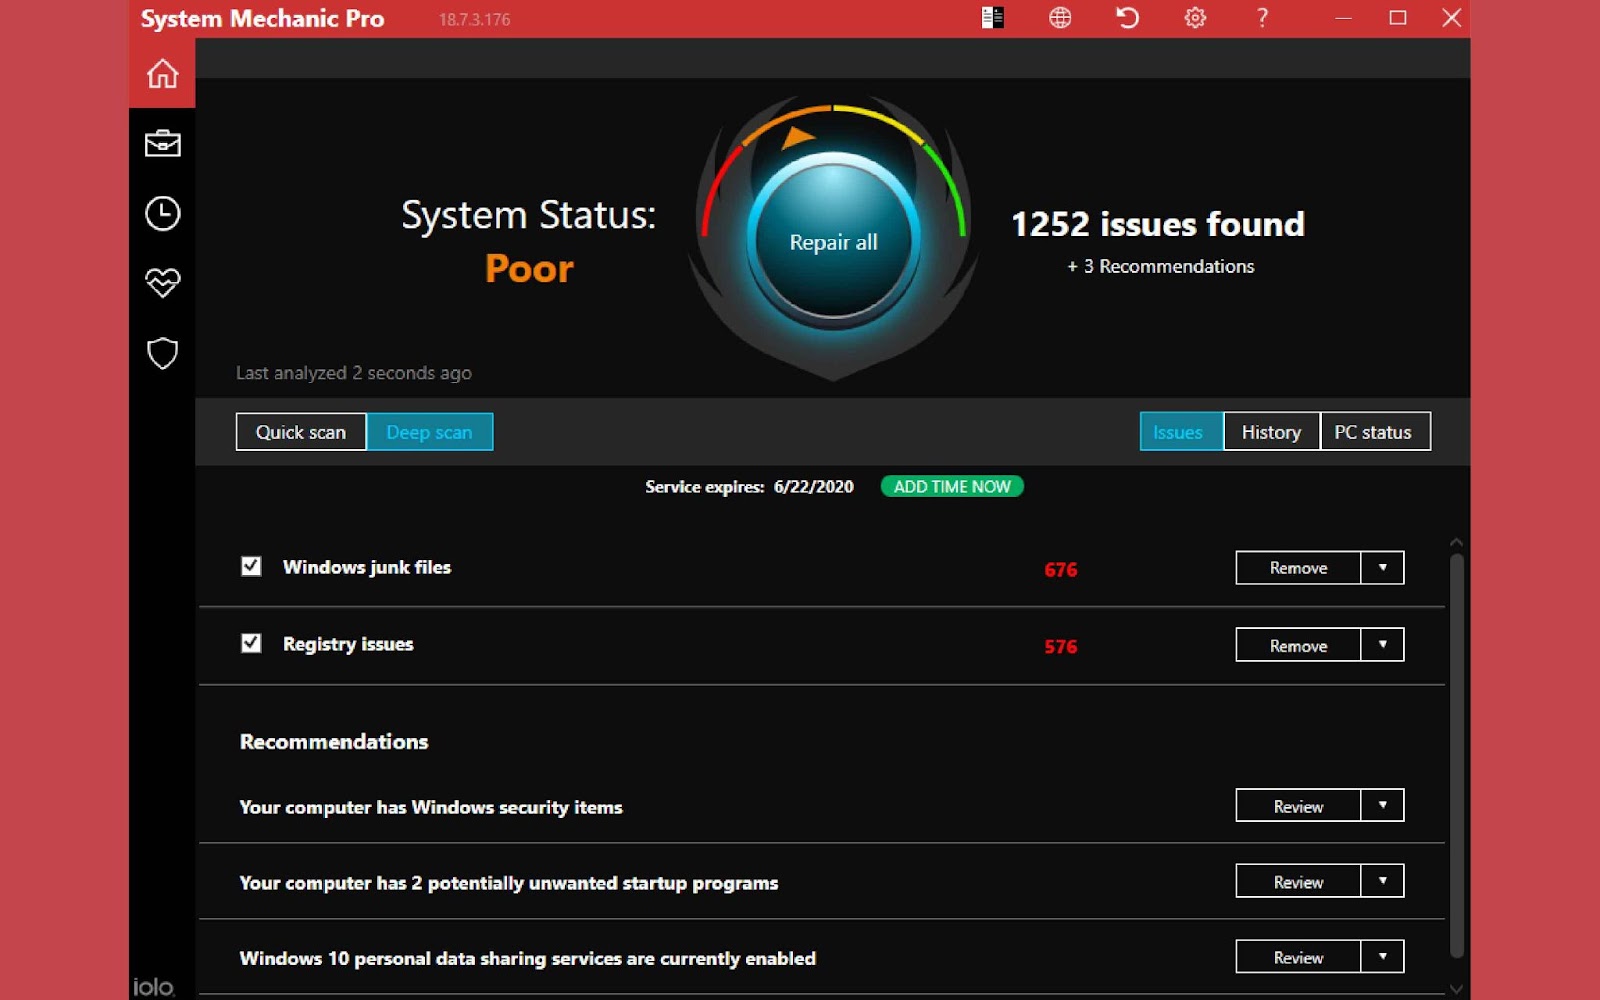Screen dimensions: 1600x1000
Task: Review potentially unwanted startup programs
Action: 1298,881
